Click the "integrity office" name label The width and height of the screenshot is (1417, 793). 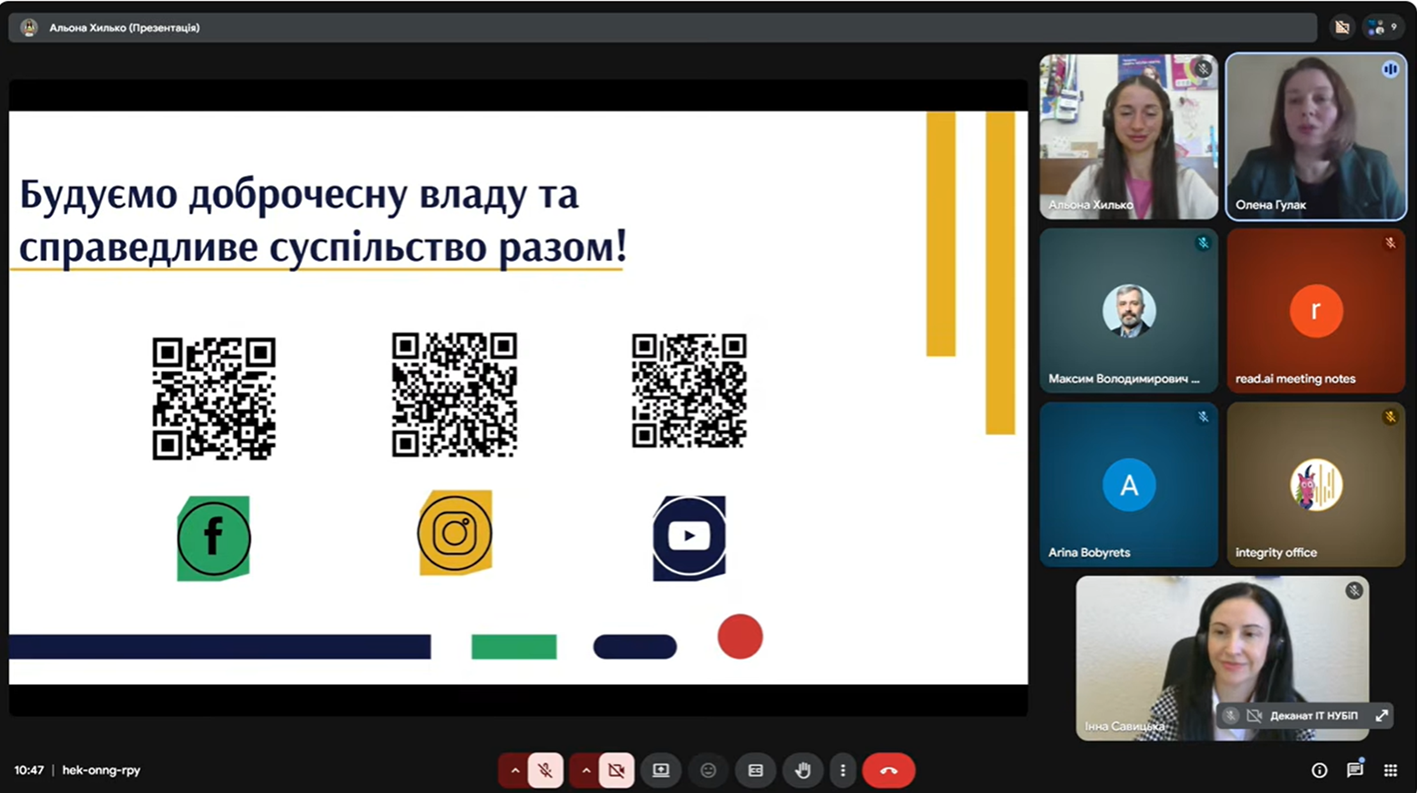(x=1276, y=552)
